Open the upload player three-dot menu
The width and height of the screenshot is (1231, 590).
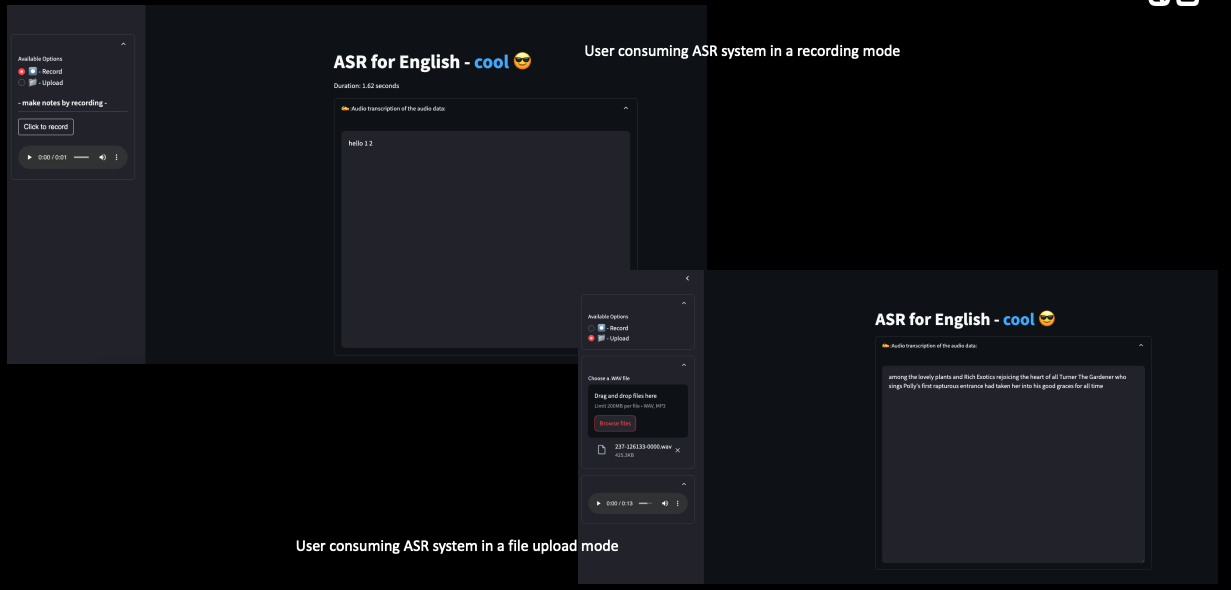[x=678, y=503]
